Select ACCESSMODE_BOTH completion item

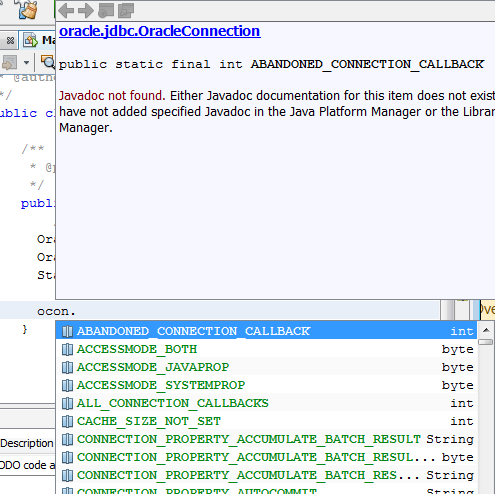pyautogui.click(x=267, y=349)
